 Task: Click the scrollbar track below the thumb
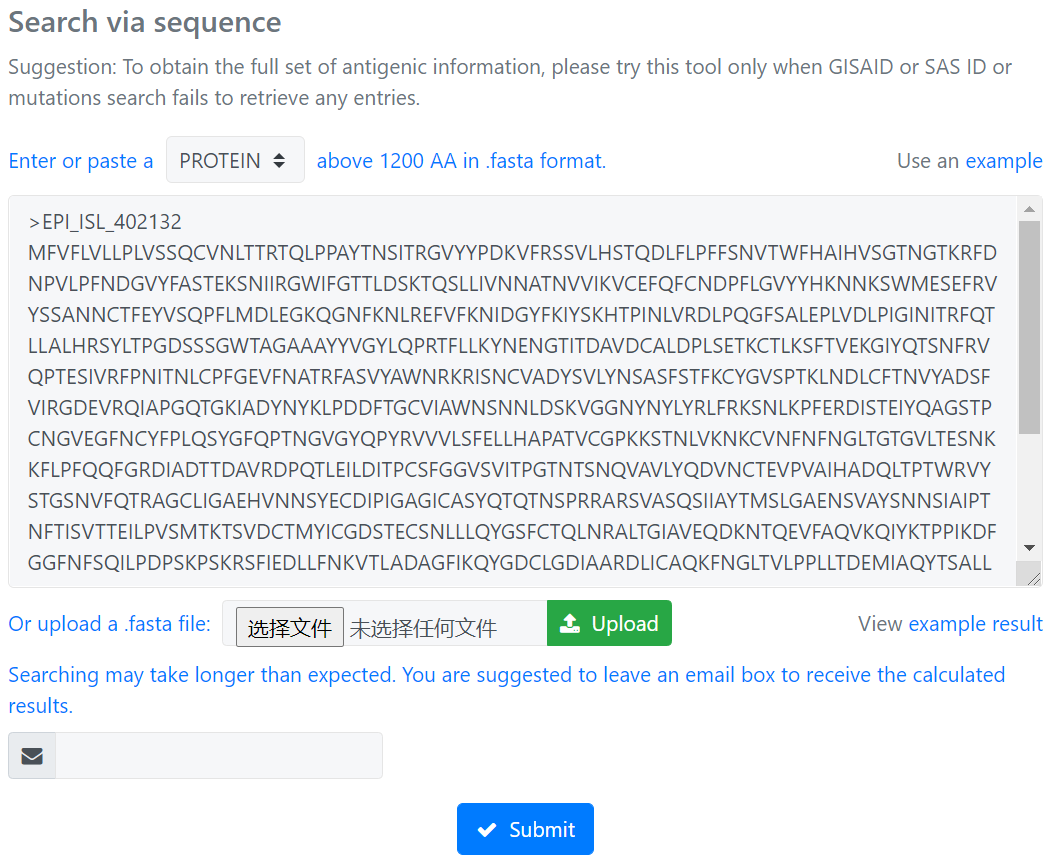[1029, 486]
